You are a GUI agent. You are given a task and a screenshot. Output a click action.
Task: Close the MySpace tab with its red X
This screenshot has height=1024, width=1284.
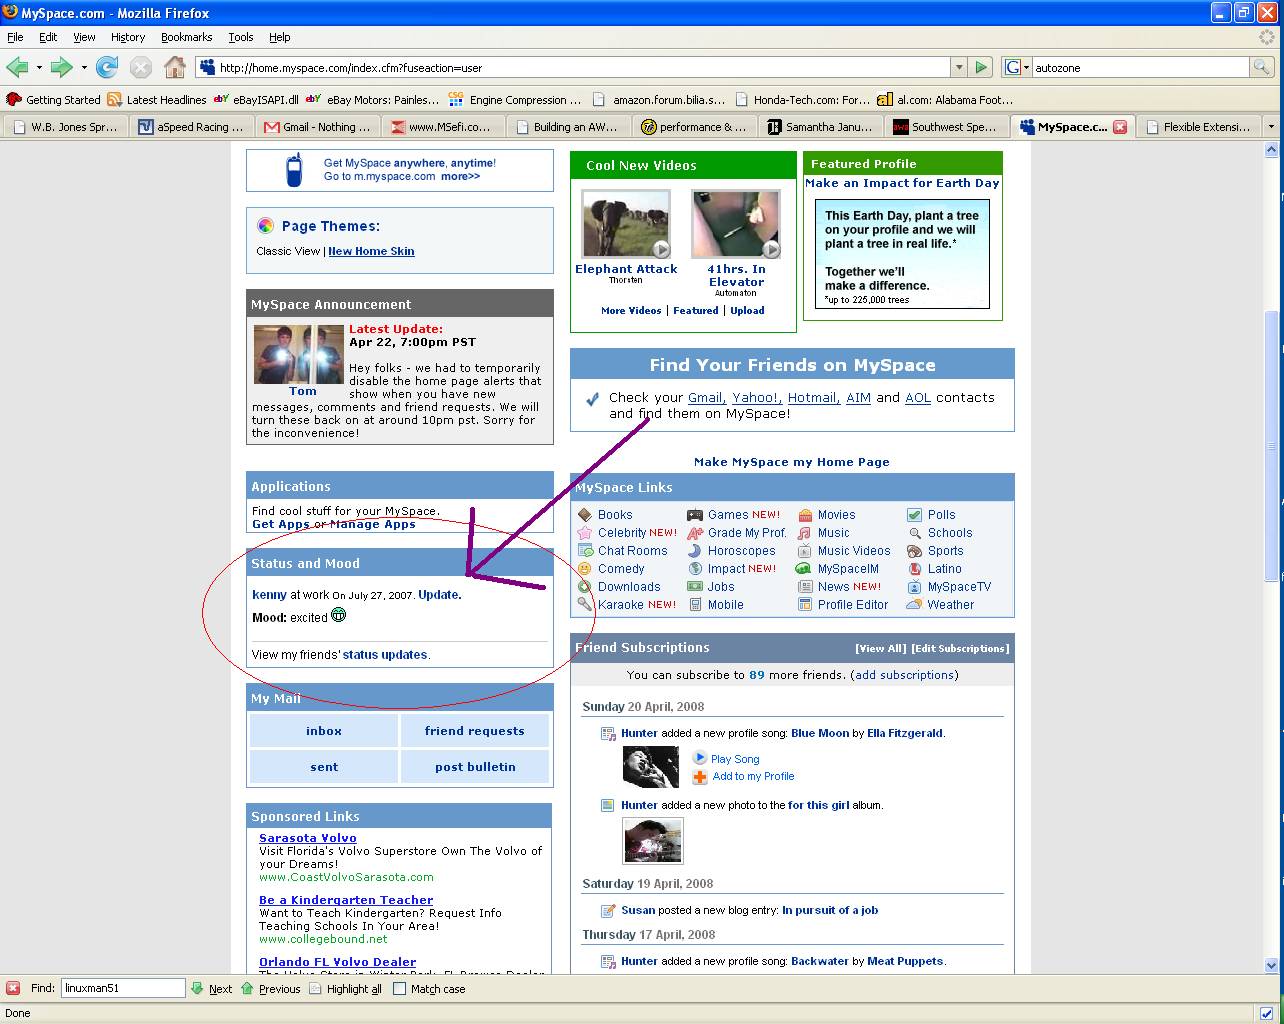point(1120,127)
